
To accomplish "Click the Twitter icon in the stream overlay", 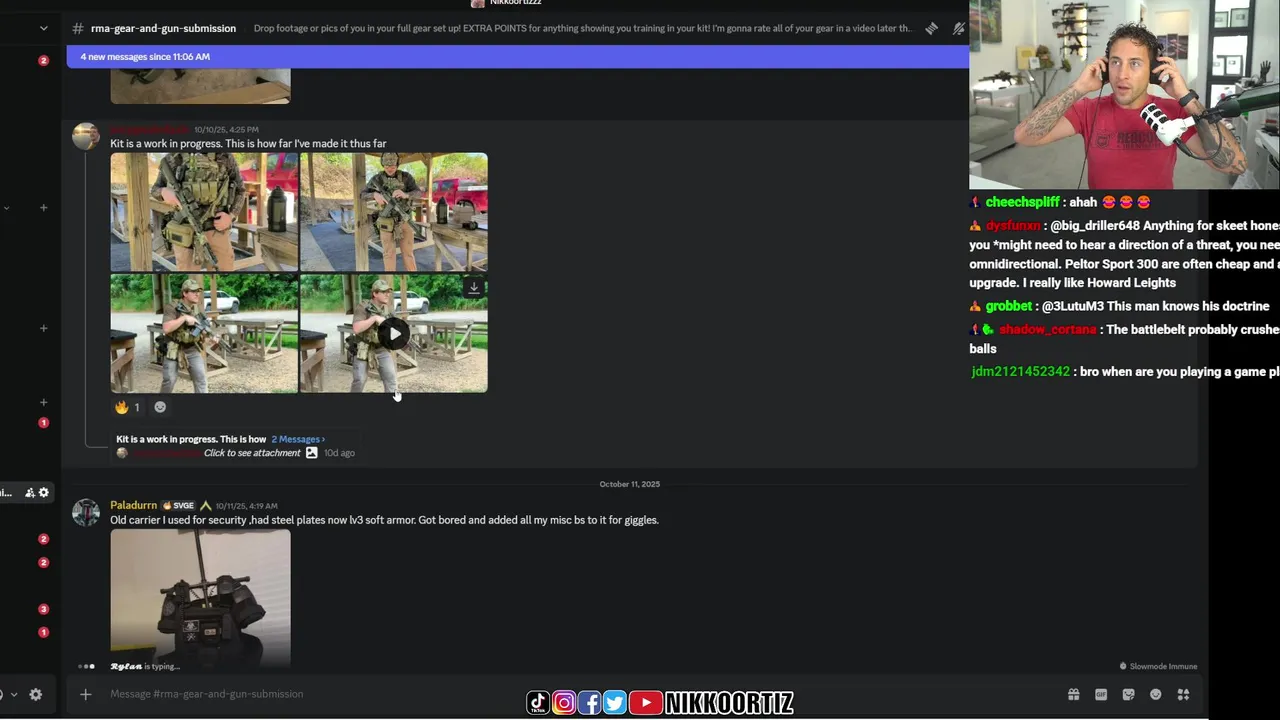I will click(x=615, y=703).
